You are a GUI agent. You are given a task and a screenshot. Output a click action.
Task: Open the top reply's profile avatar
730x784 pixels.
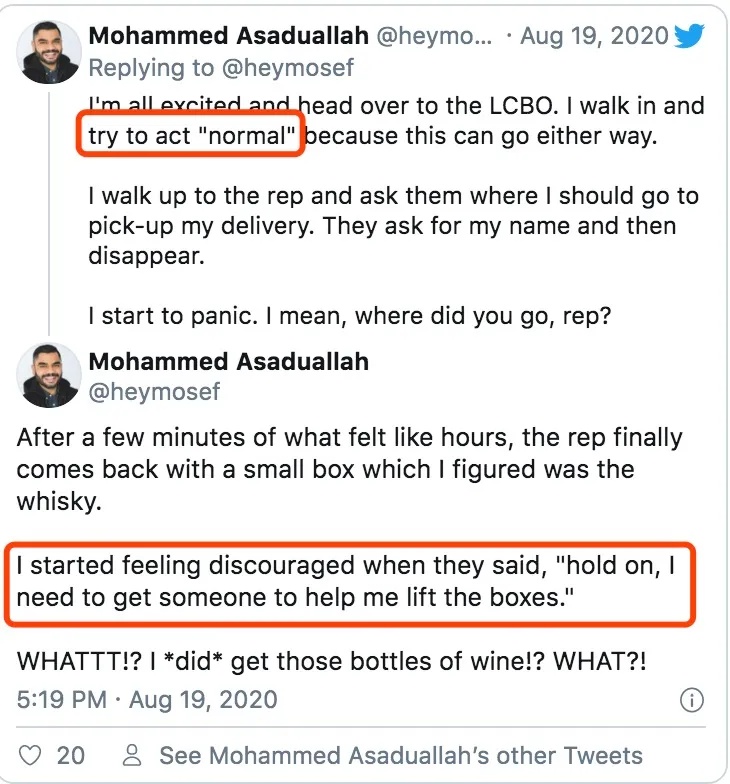coord(49,51)
